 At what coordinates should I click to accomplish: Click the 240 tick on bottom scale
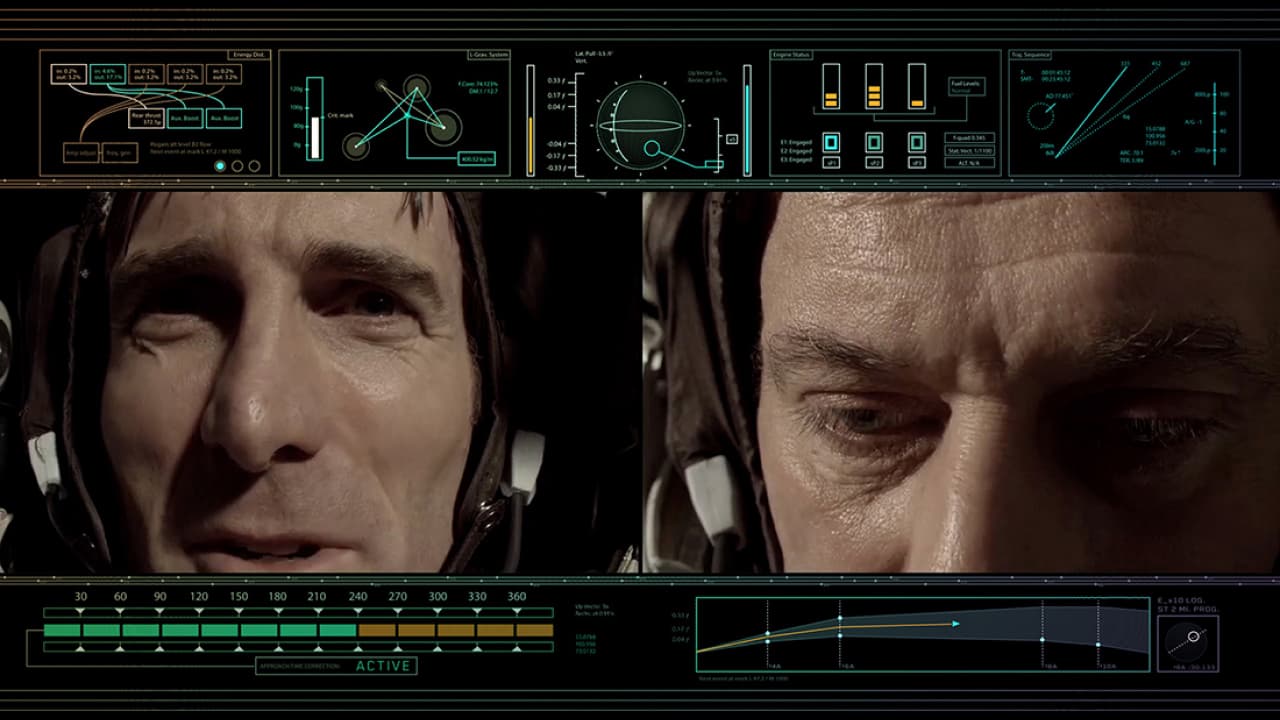(358, 597)
